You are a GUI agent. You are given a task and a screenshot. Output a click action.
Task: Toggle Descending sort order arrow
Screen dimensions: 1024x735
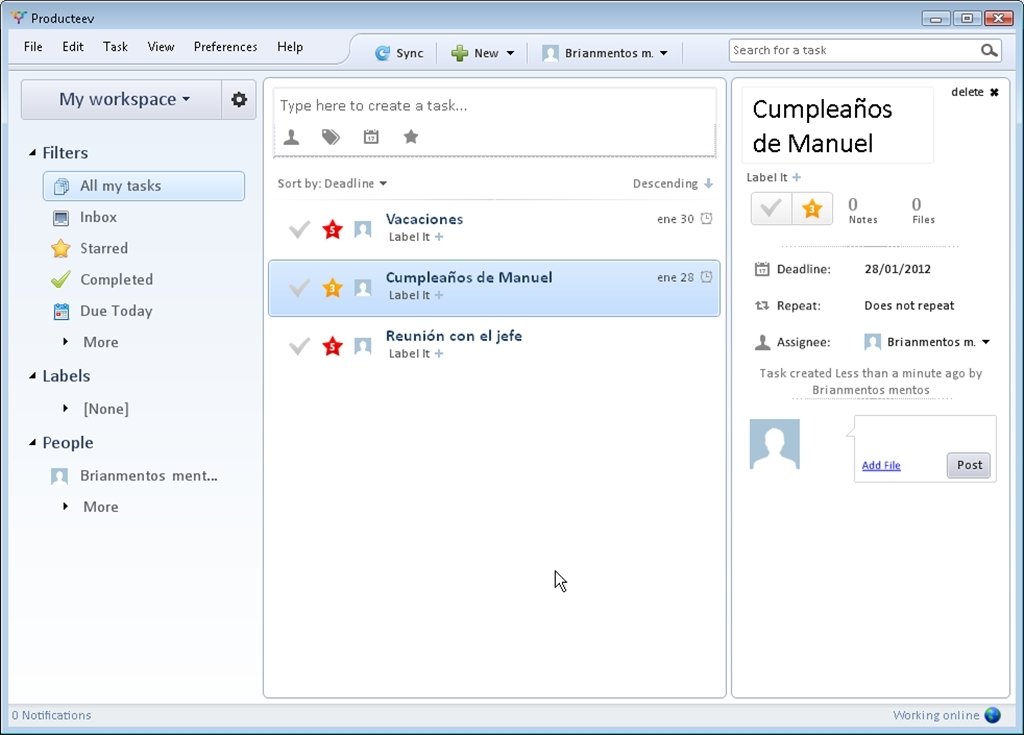(x=709, y=184)
